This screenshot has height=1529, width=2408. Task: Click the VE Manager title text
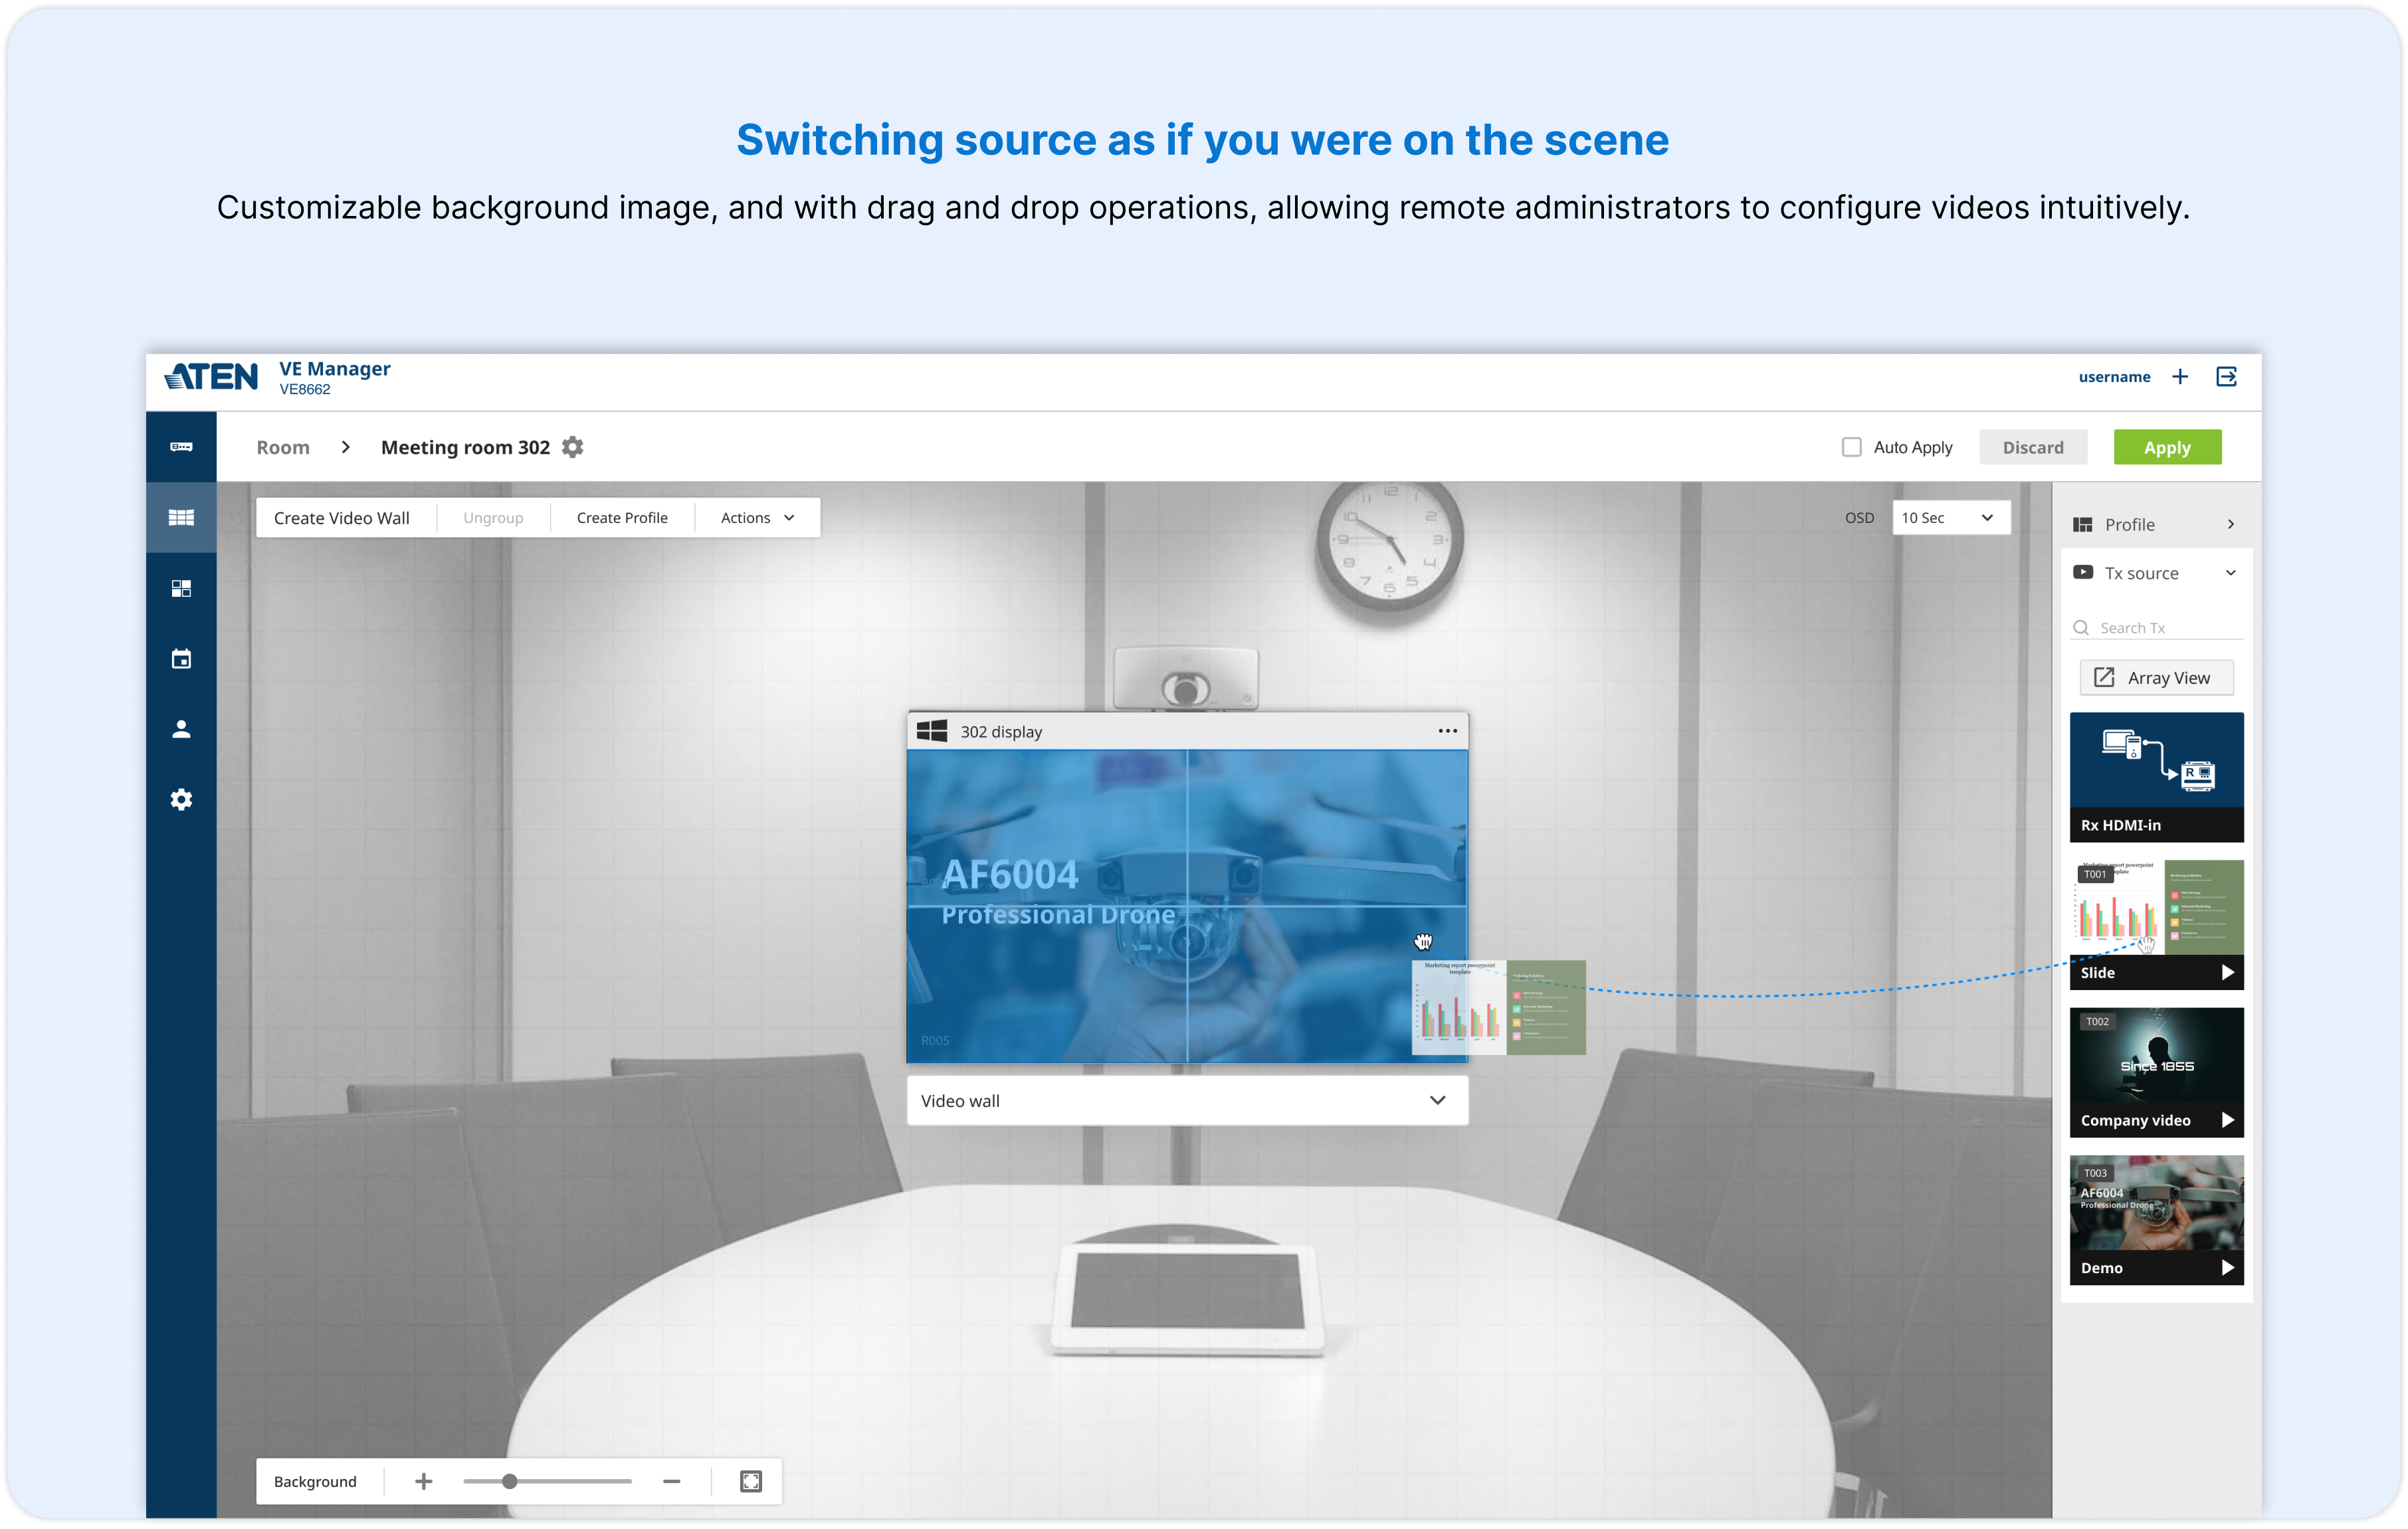click(x=335, y=368)
